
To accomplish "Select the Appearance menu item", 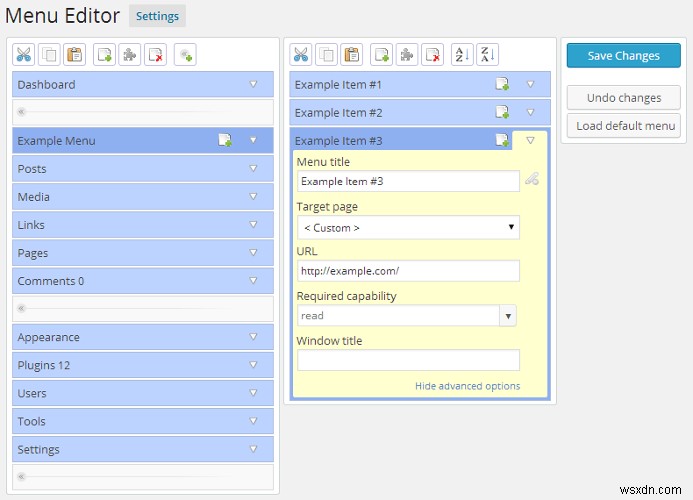I will 143,337.
